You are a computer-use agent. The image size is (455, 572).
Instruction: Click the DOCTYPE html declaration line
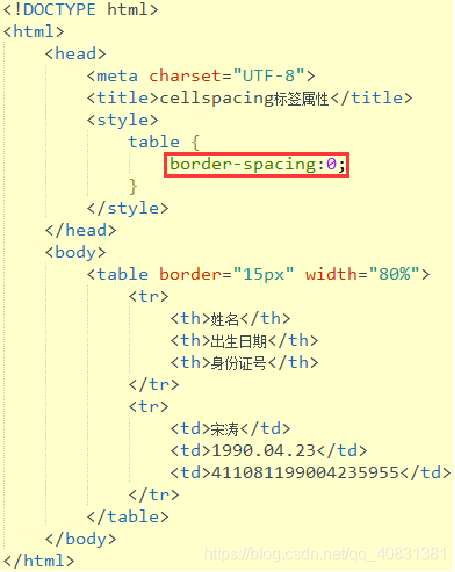(x=81, y=9)
